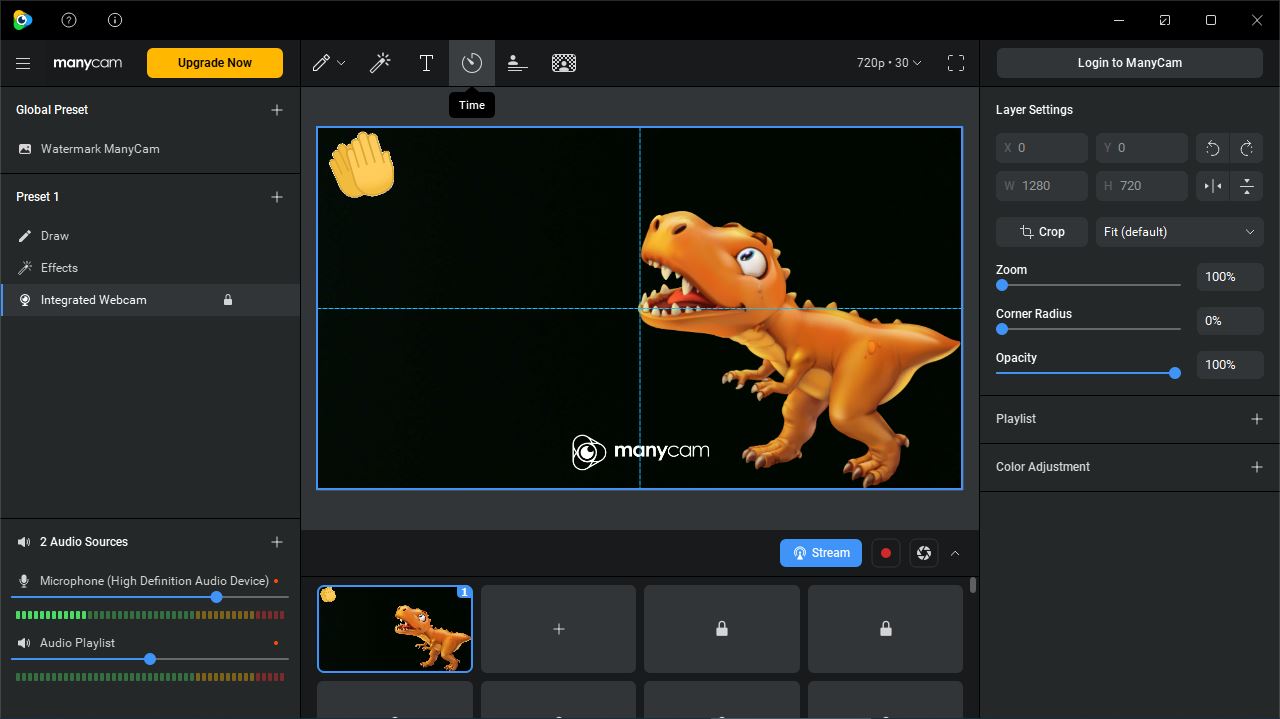Flip layer vertically
Image resolution: width=1280 pixels, height=719 pixels.
[x=1246, y=186]
